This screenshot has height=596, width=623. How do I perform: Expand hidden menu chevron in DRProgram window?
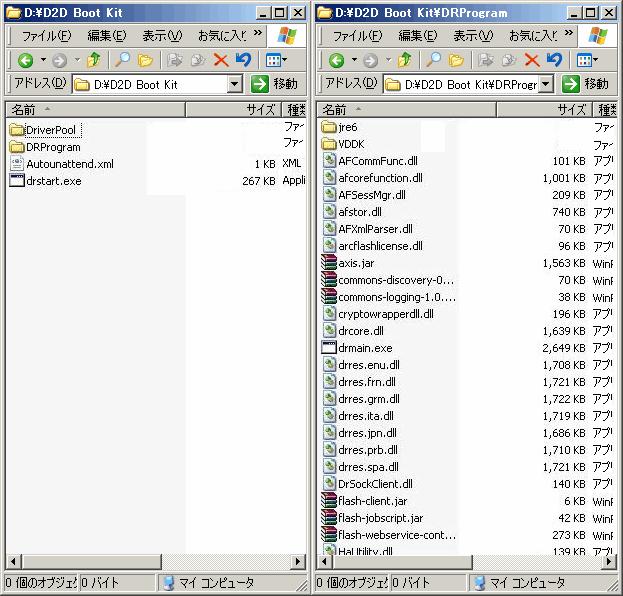pyautogui.click(x=569, y=33)
